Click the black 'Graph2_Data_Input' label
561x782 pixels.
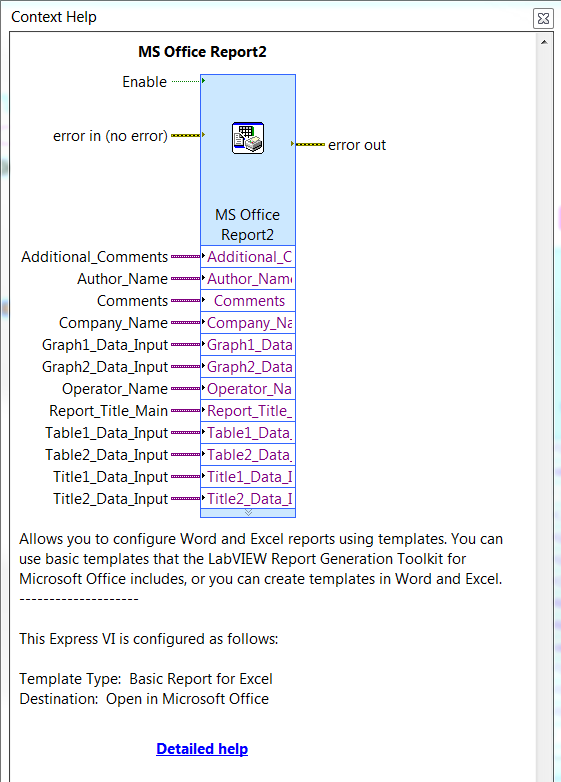point(105,367)
